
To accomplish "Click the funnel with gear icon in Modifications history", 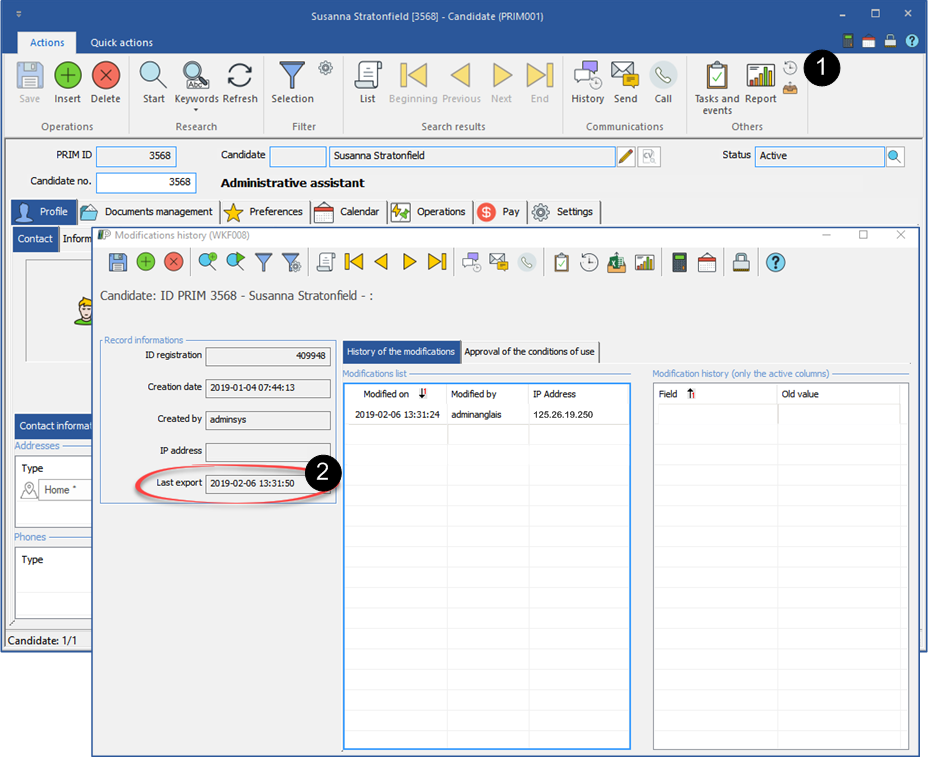I will (291, 262).
